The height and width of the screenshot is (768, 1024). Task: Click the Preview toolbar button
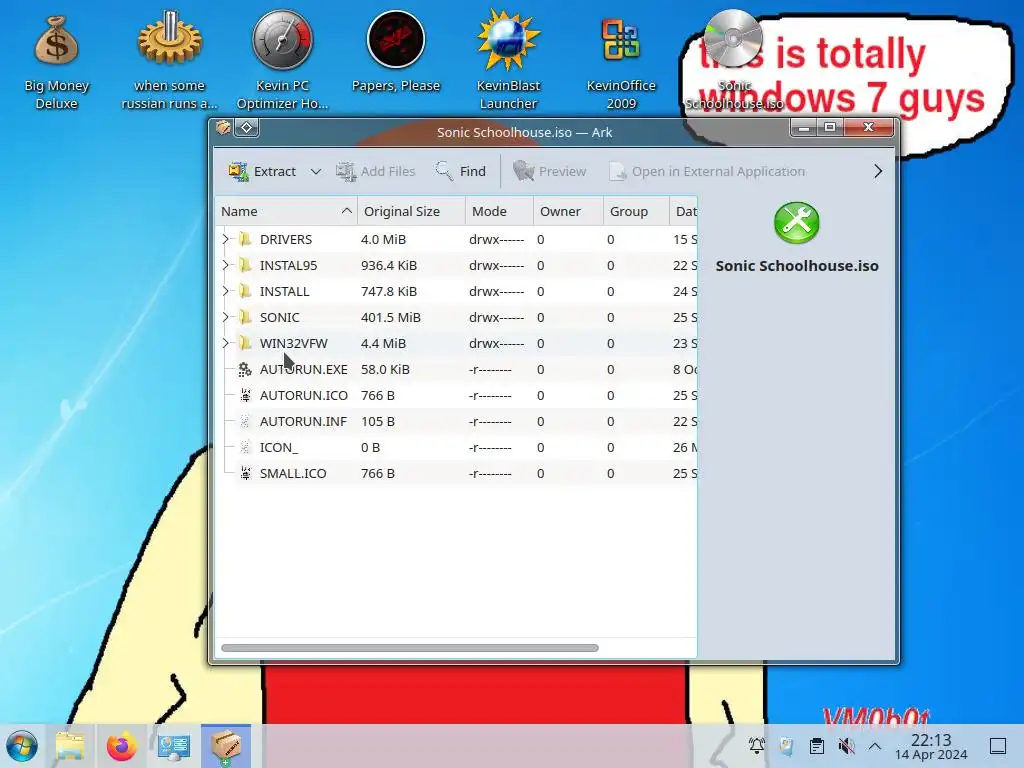tap(549, 171)
